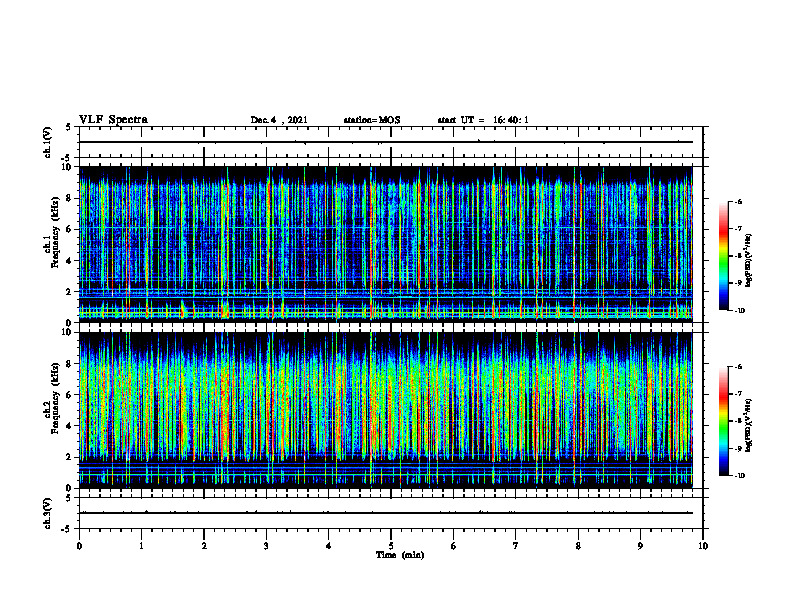This screenshot has width=792, height=612.
Task: Click ch.2 frequency axis tick "6"
Action: coord(69,395)
